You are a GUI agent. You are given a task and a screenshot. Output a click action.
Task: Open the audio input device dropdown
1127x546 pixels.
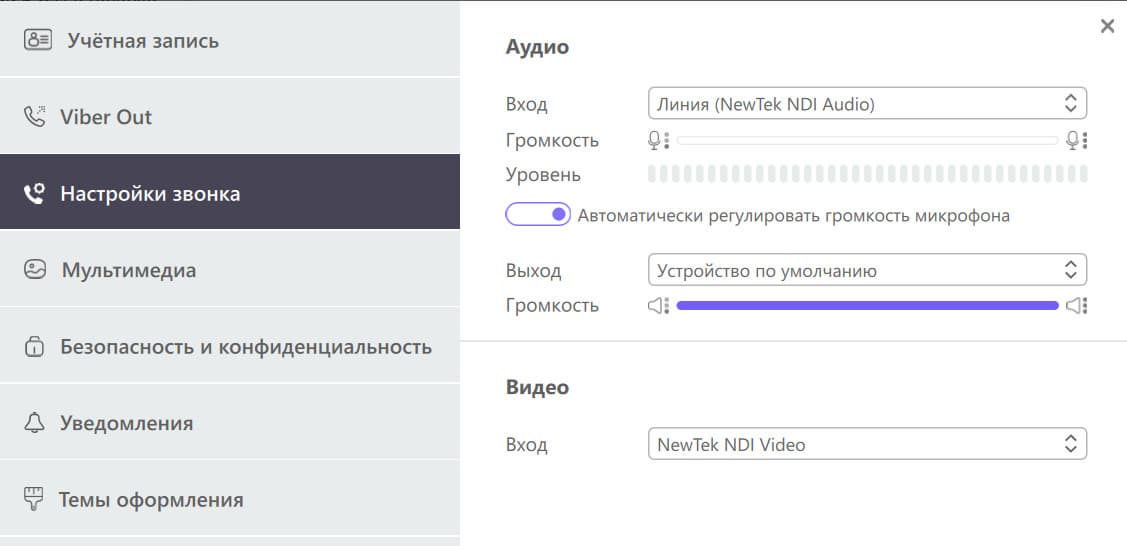pyautogui.click(x=867, y=103)
